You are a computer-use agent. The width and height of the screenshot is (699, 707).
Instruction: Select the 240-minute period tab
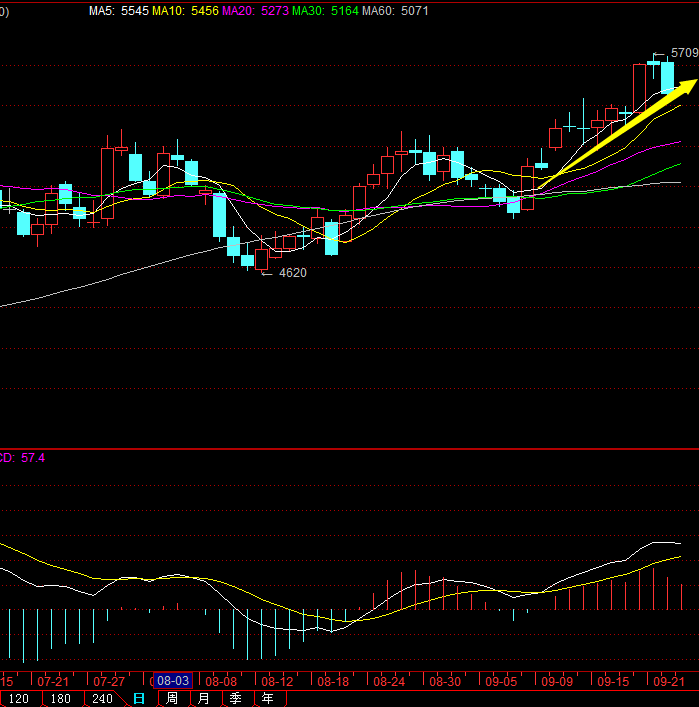point(102,699)
